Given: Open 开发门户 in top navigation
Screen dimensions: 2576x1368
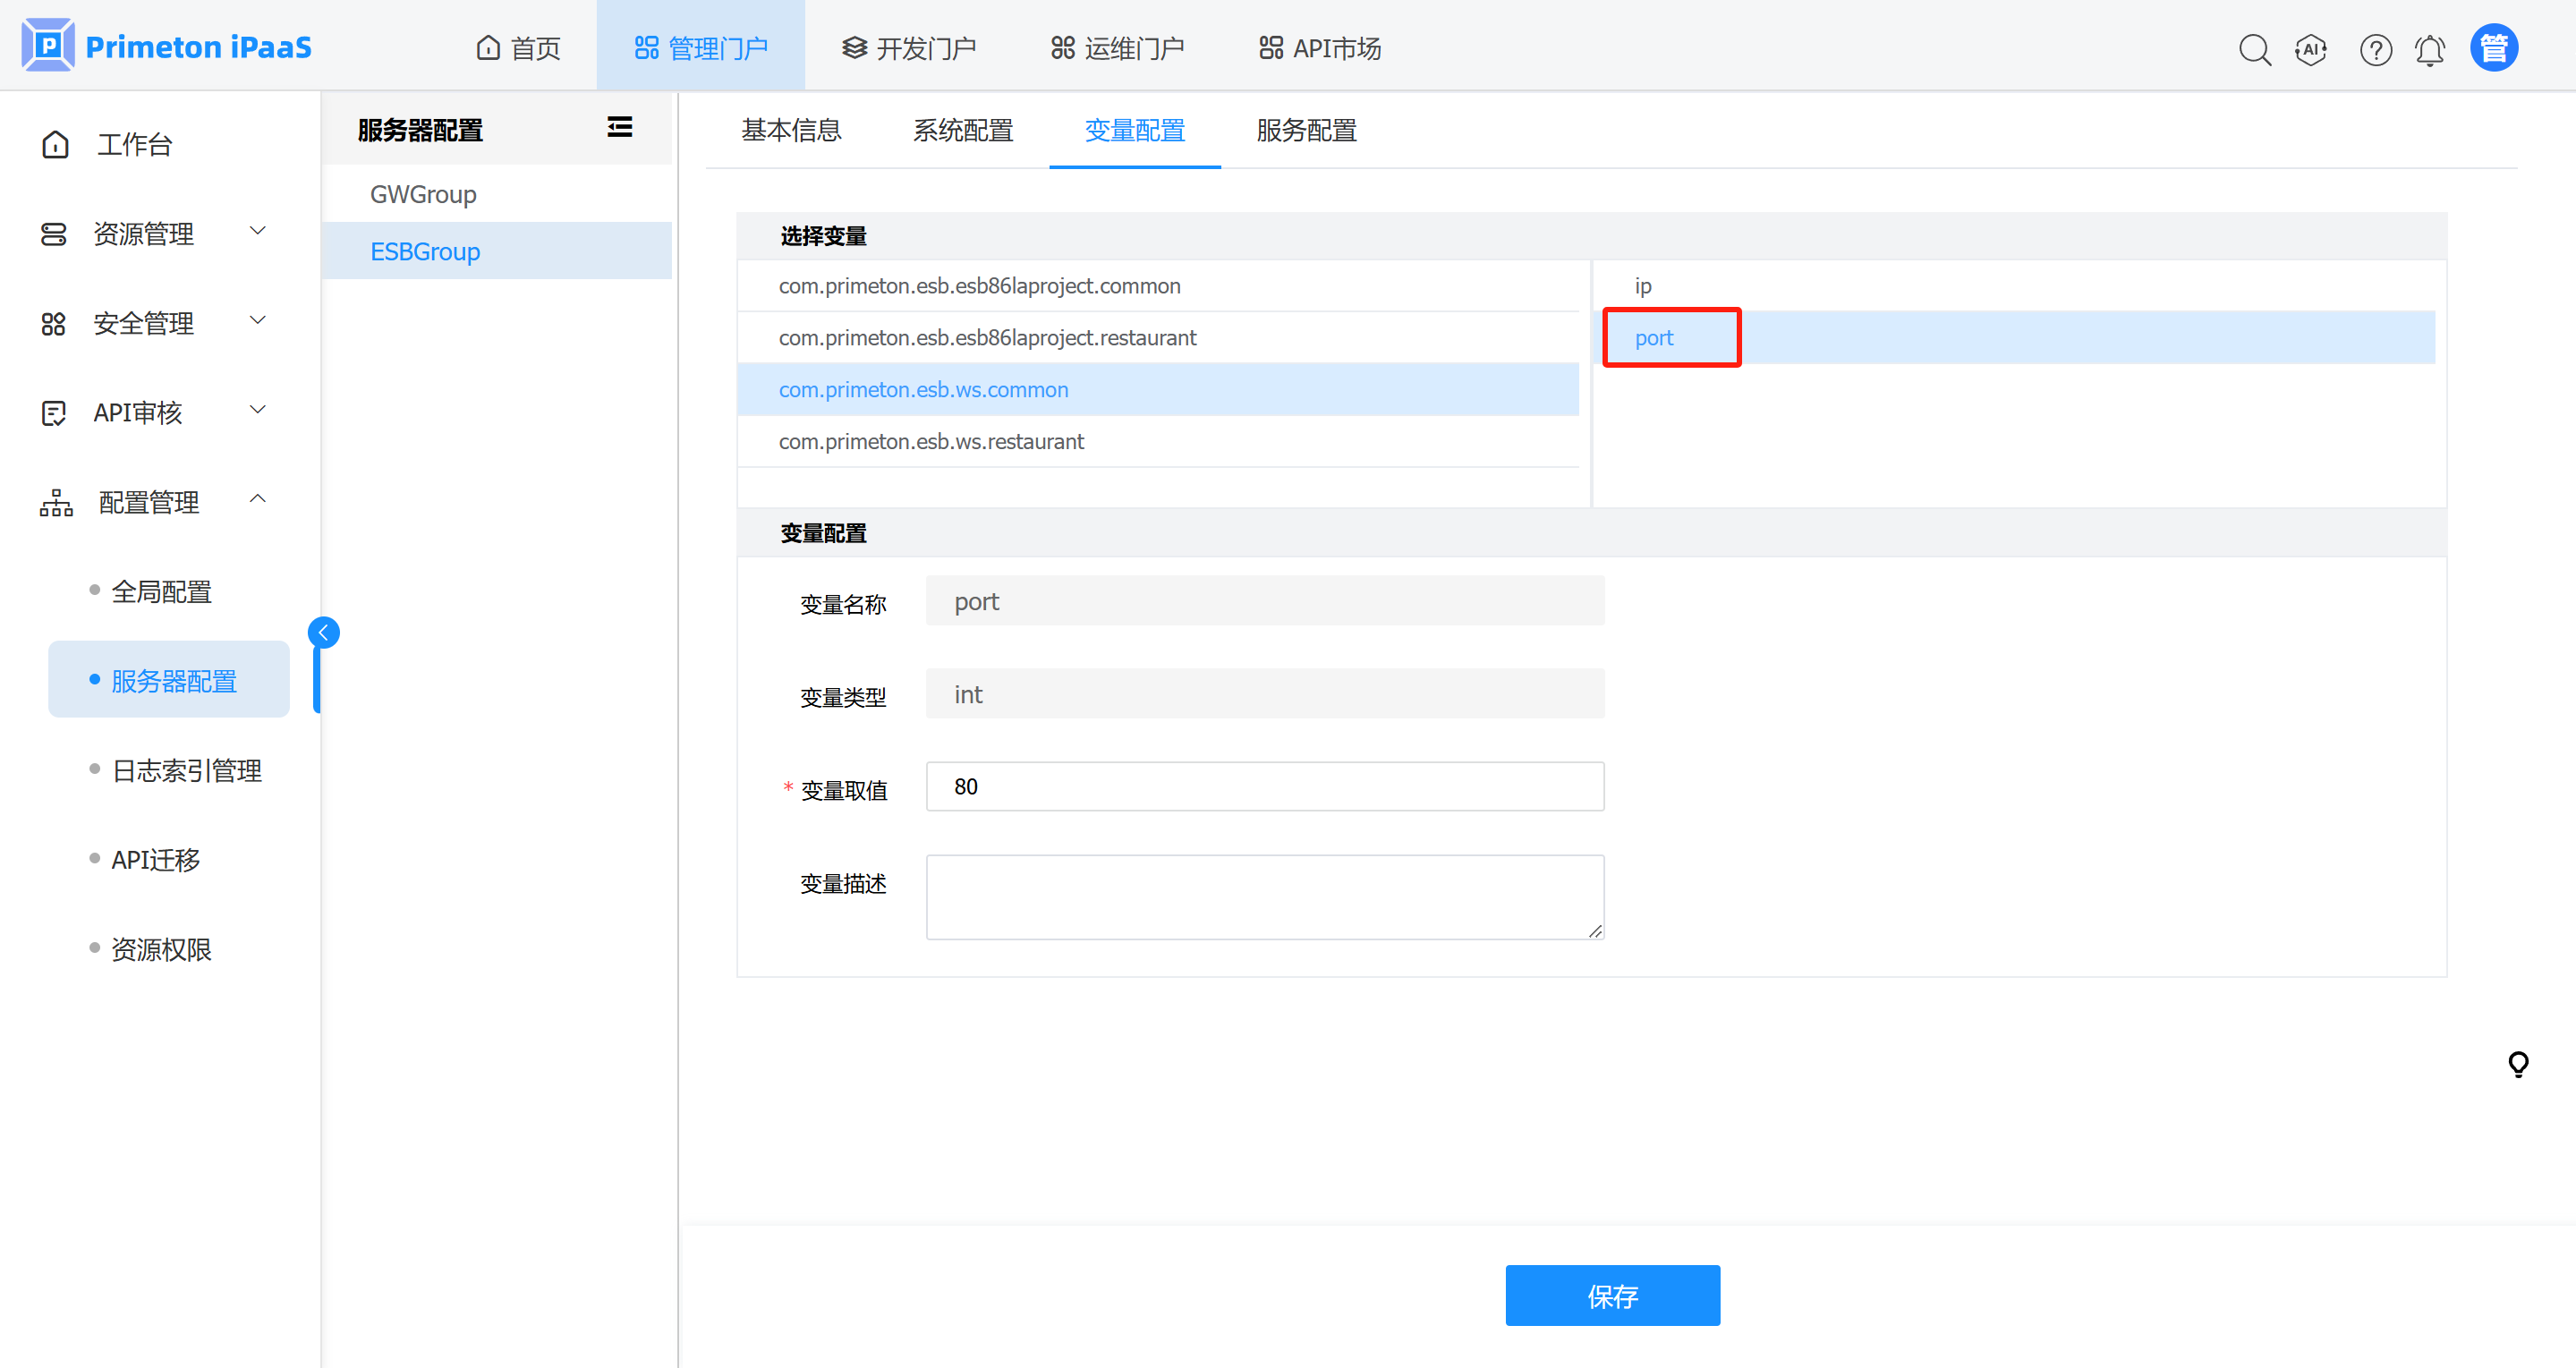Looking at the screenshot, I should 908,48.
